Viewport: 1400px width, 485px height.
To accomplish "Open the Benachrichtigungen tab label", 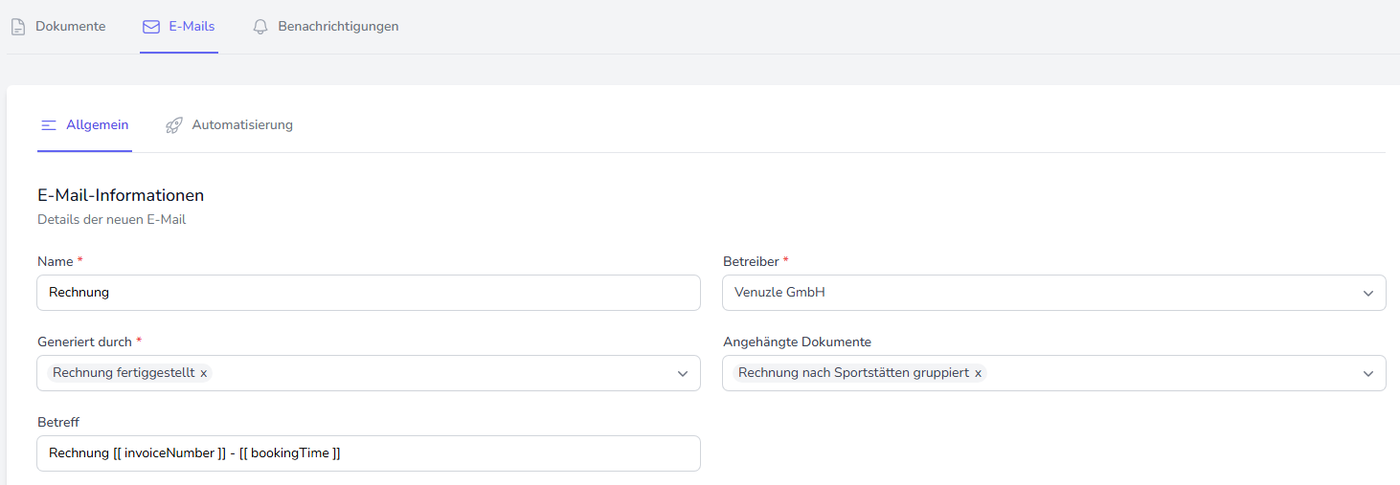I will 338,27.
